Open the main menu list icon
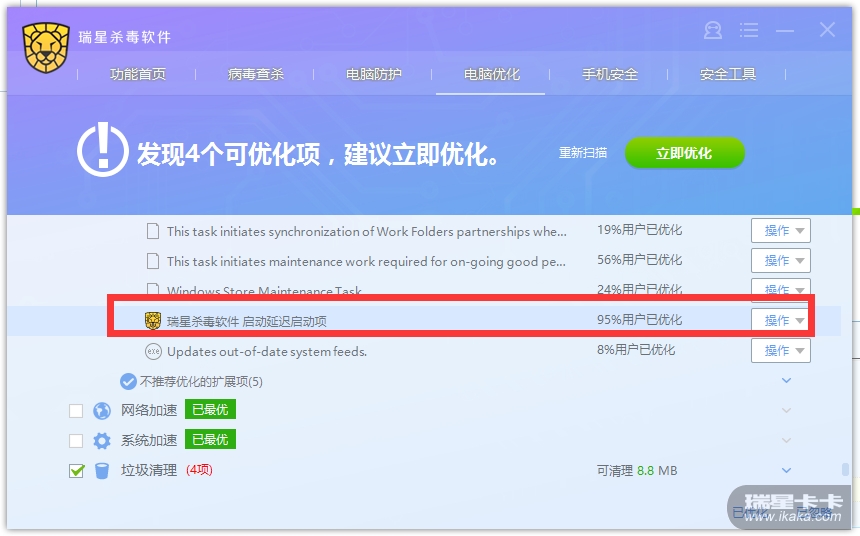This screenshot has width=860, height=536. pos(749,30)
